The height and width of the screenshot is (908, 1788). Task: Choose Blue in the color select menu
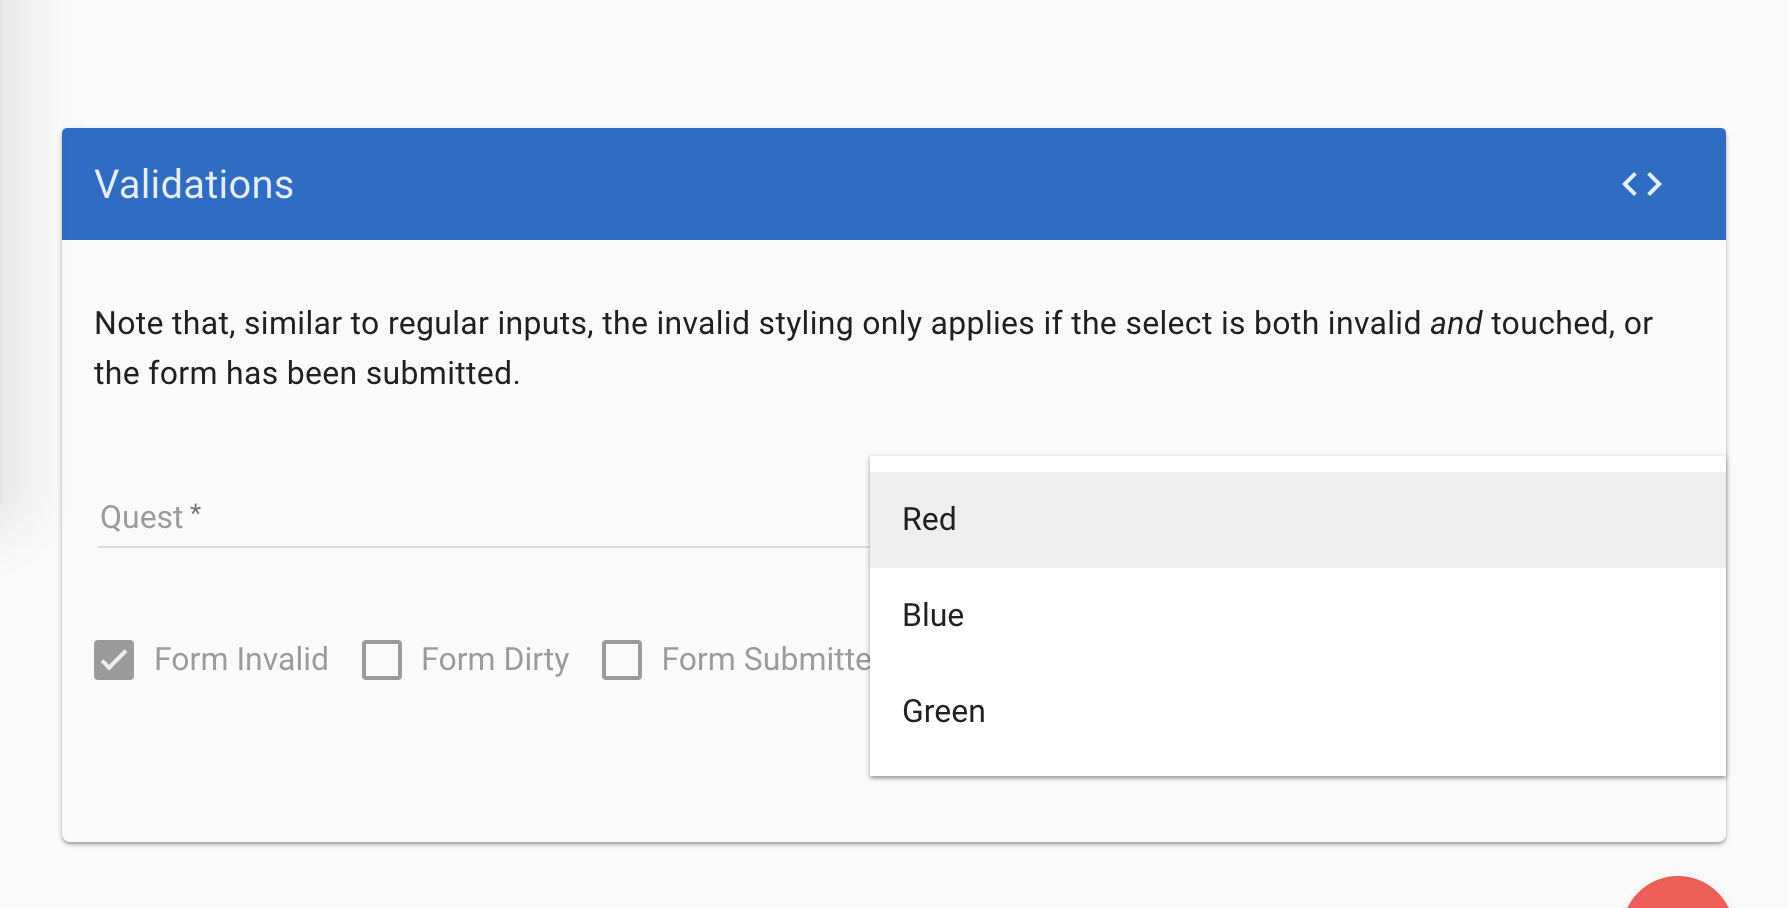(x=932, y=615)
